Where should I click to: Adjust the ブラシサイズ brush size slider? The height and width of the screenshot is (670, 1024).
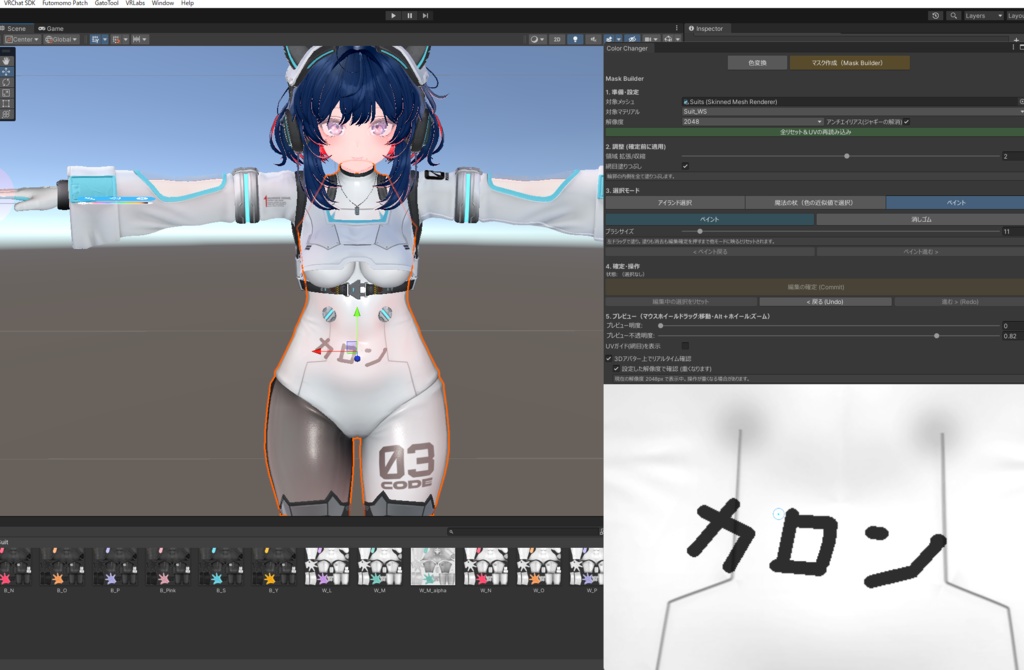pyautogui.click(x=699, y=231)
